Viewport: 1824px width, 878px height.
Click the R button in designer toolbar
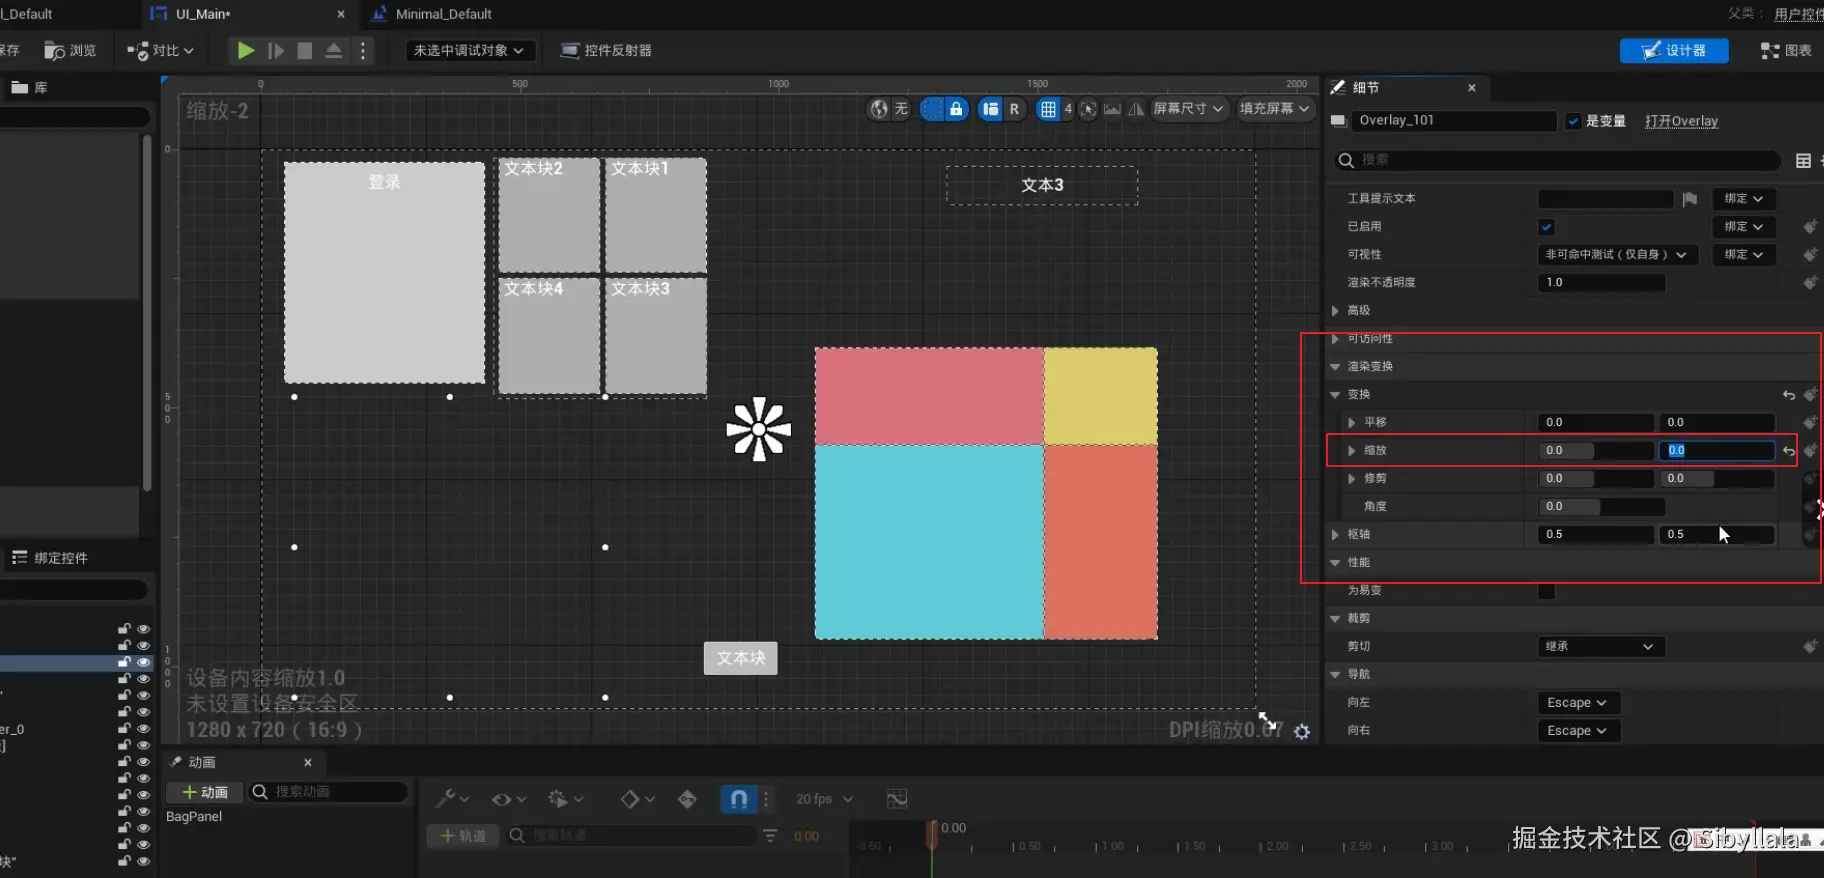tap(1014, 109)
